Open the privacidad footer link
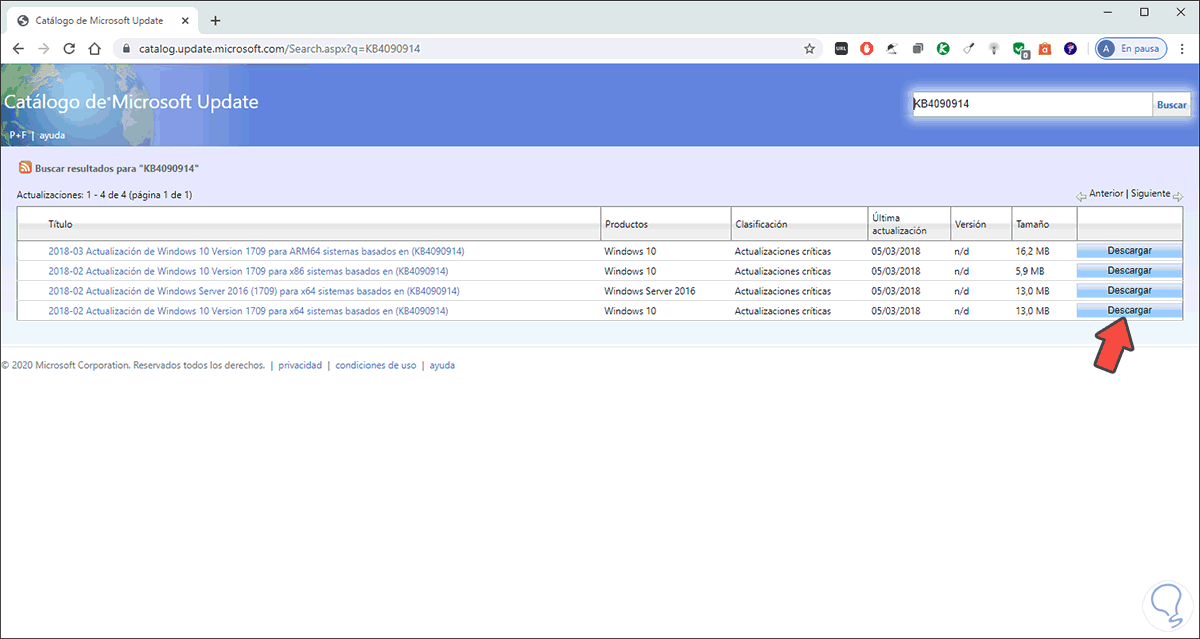 300,366
